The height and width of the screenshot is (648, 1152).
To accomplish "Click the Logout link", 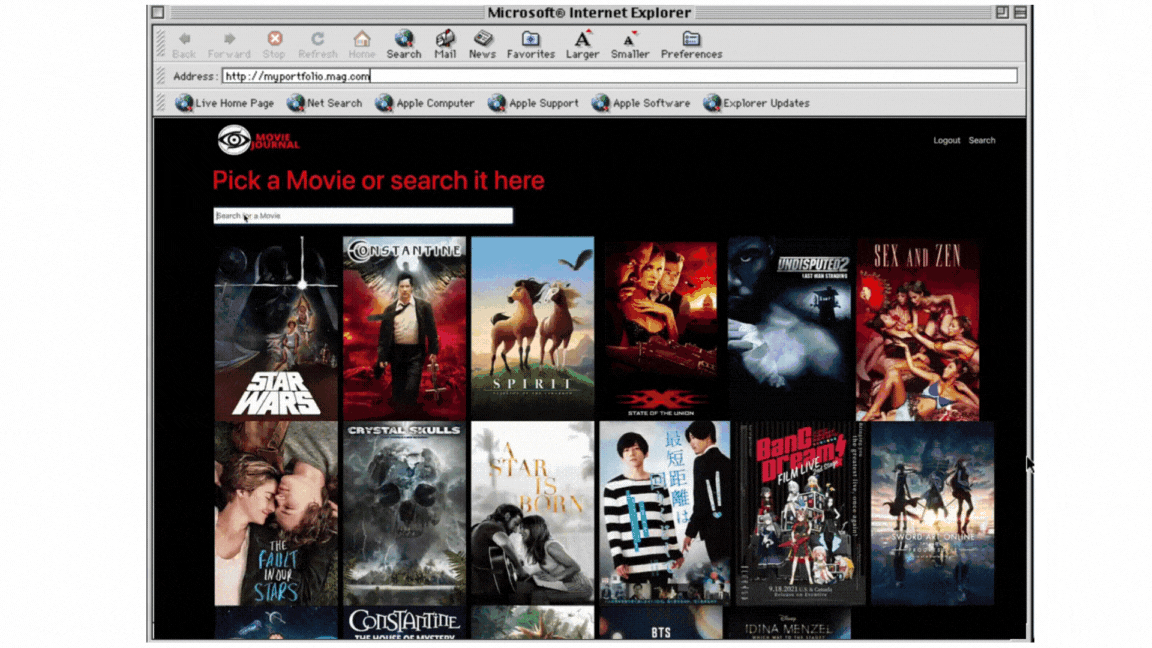I will click(x=946, y=140).
